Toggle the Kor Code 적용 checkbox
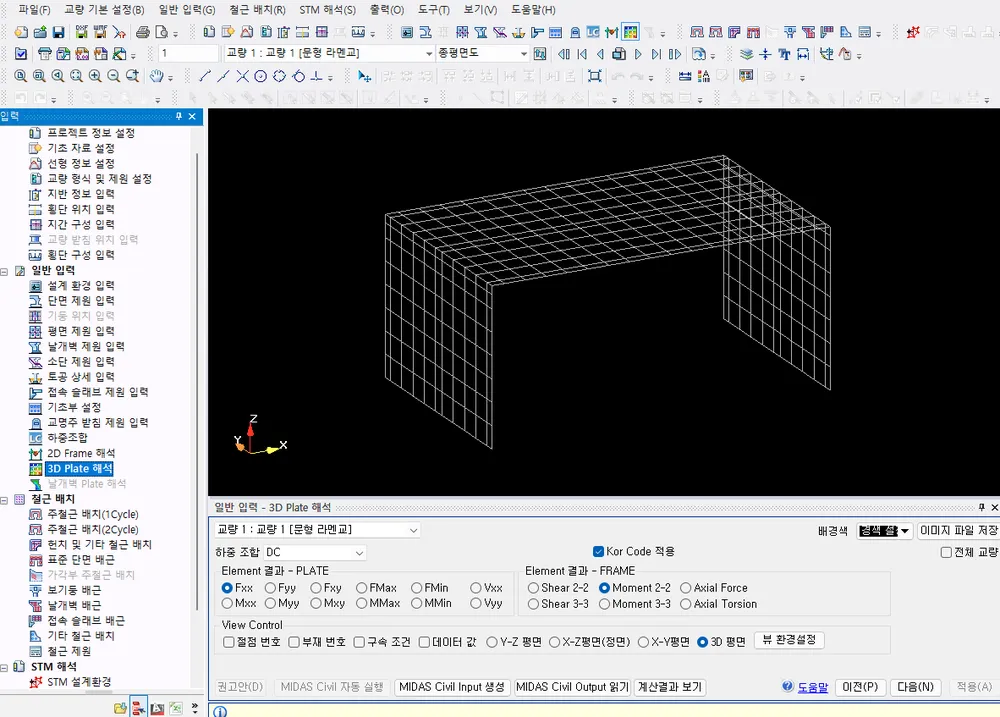Screen dimensions: 1000x717 click(598, 551)
